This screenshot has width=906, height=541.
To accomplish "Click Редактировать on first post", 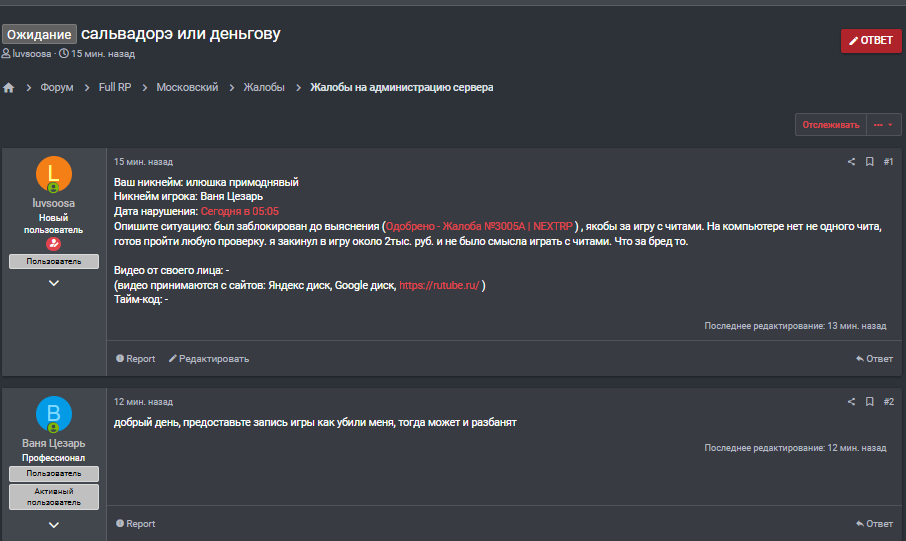I will [208, 358].
